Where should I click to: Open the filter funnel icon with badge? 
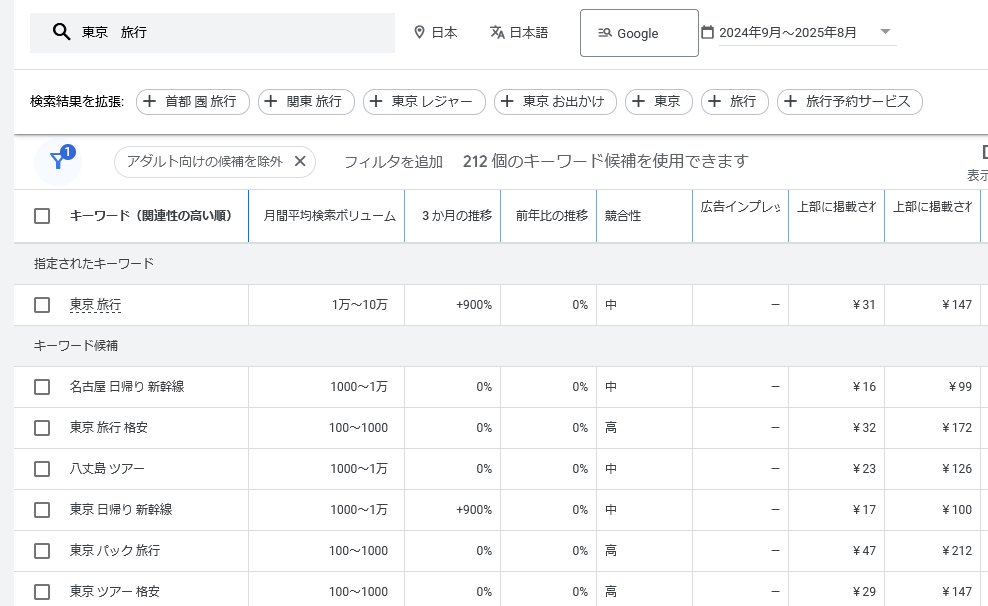pyautogui.click(x=57, y=161)
